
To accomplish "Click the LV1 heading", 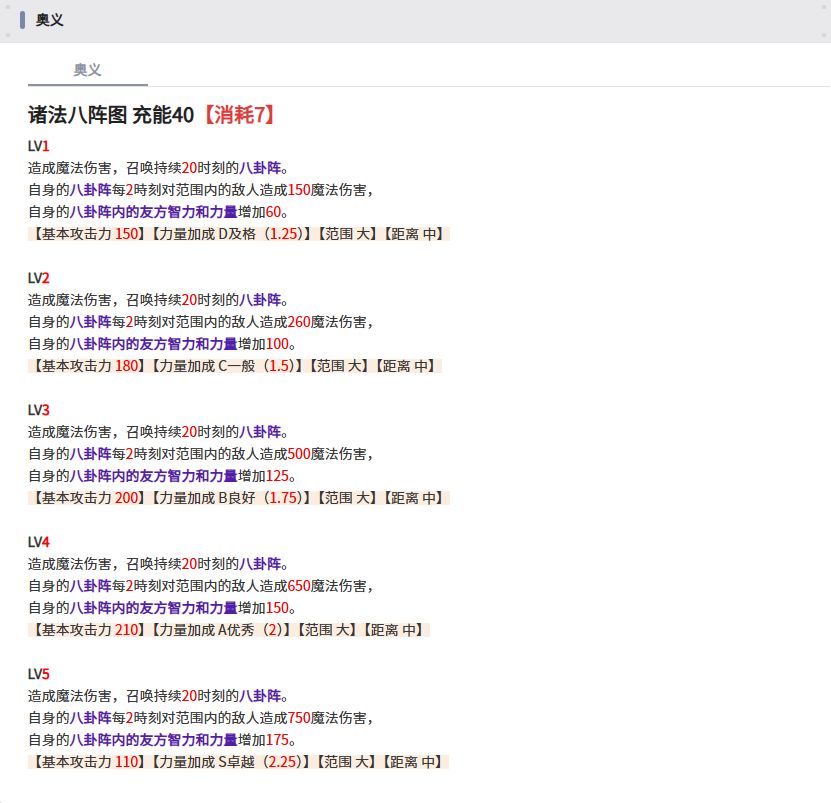I will [x=39, y=146].
